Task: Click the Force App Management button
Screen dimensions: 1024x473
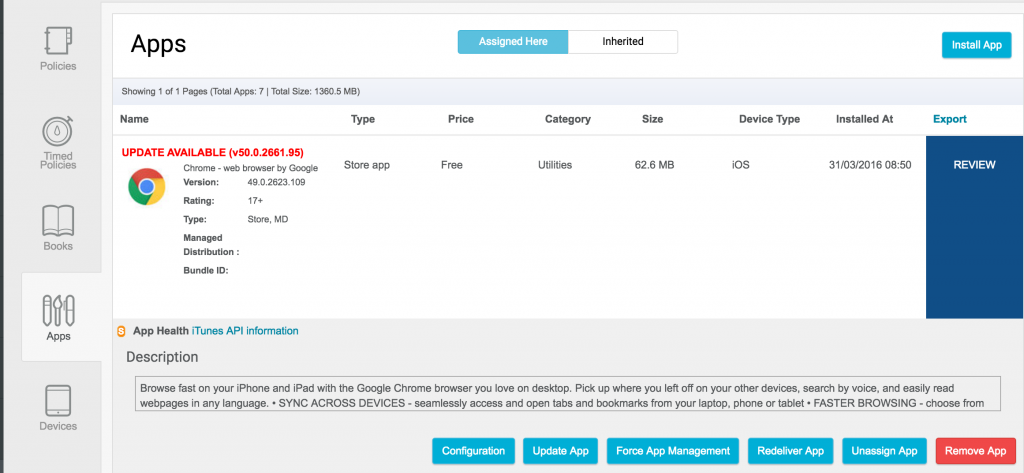Action: (x=673, y=451)
